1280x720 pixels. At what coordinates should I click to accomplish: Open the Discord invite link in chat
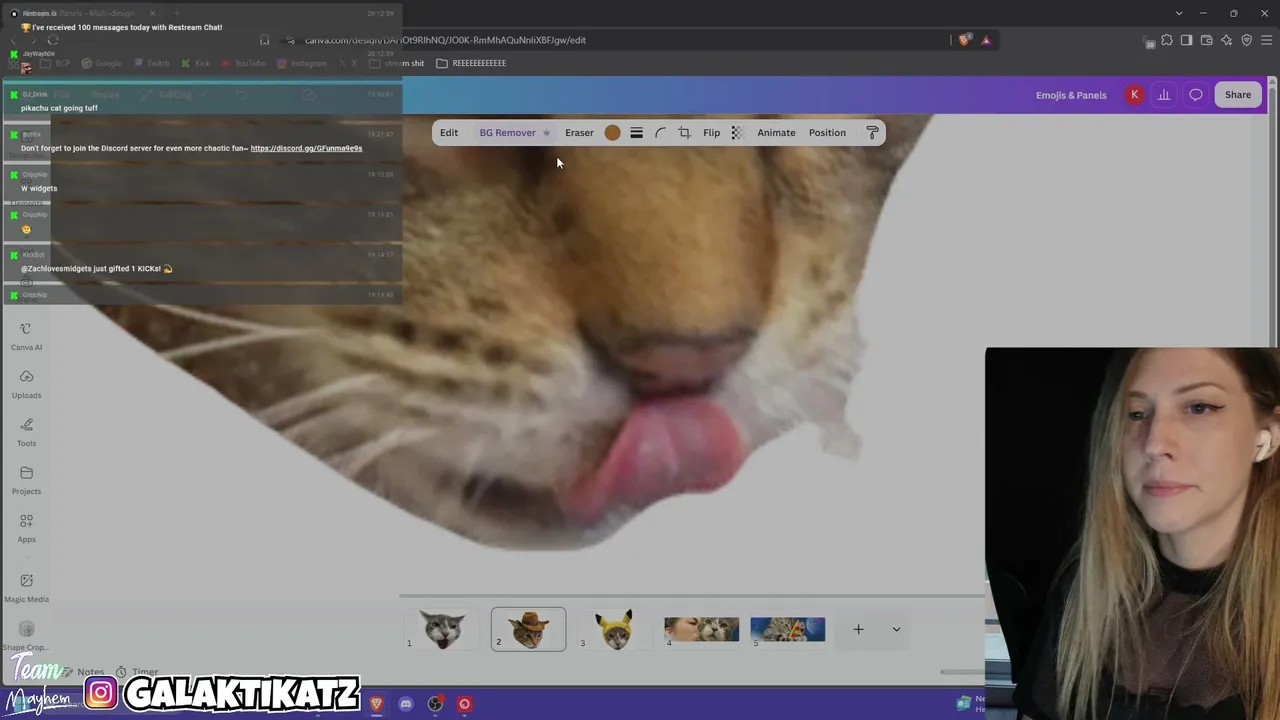coord(306,148)
